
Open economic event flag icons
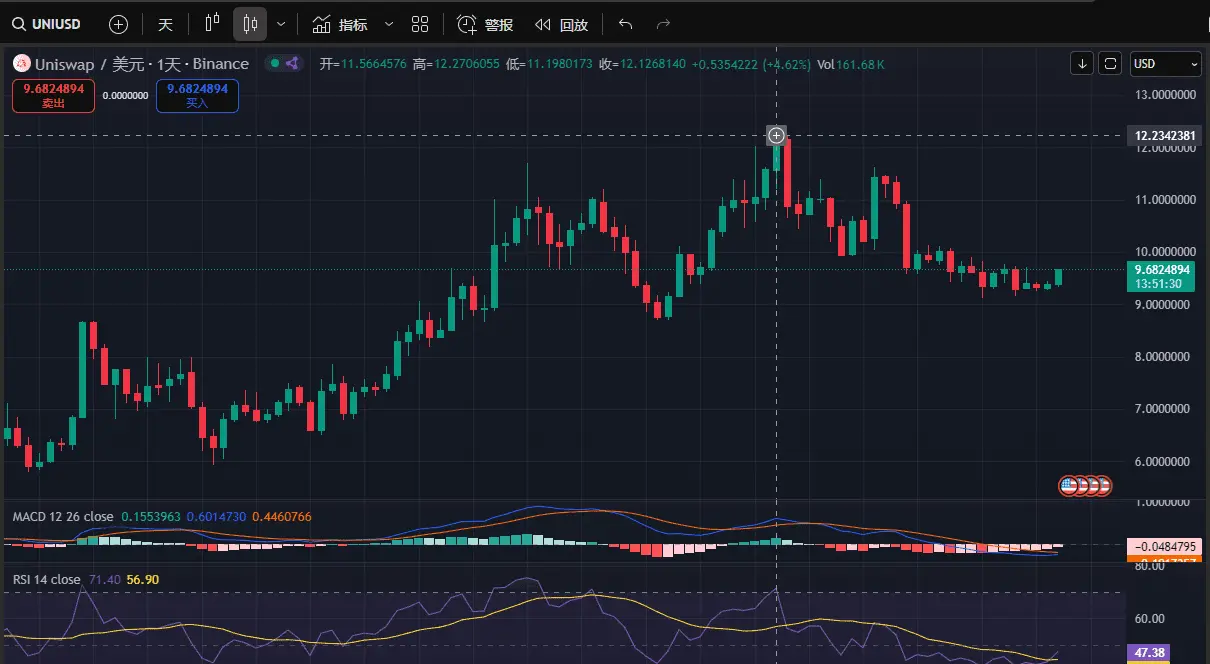(x=1085, y=486)
